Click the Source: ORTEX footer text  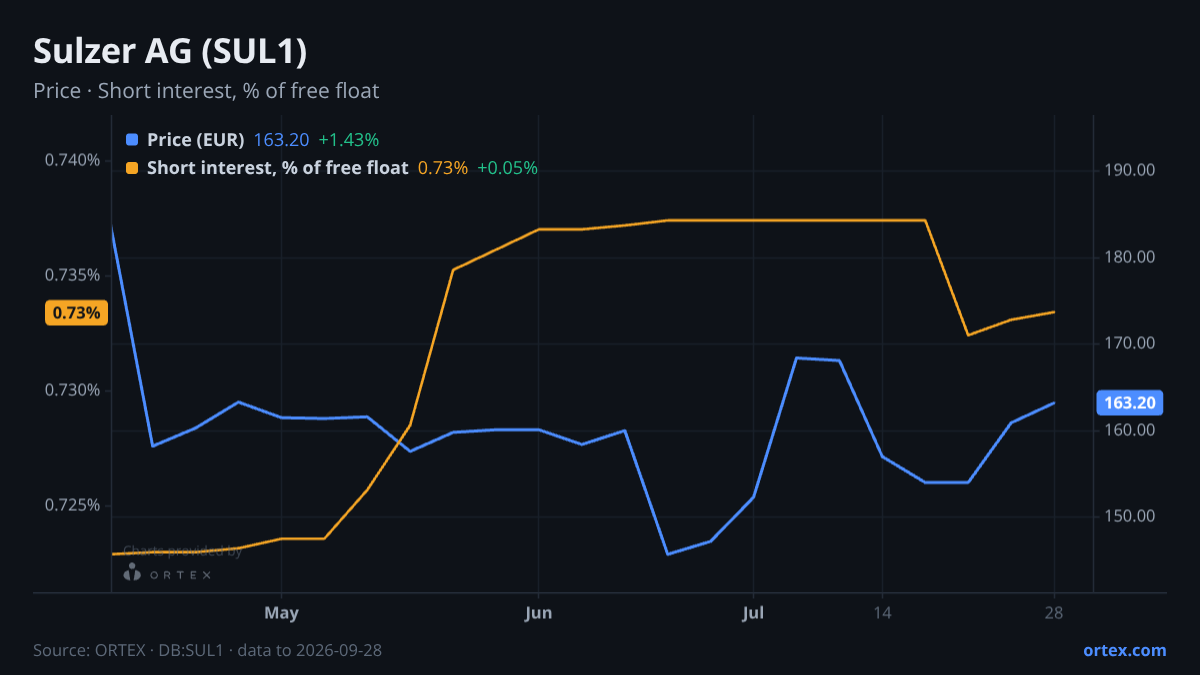(207, 650)
